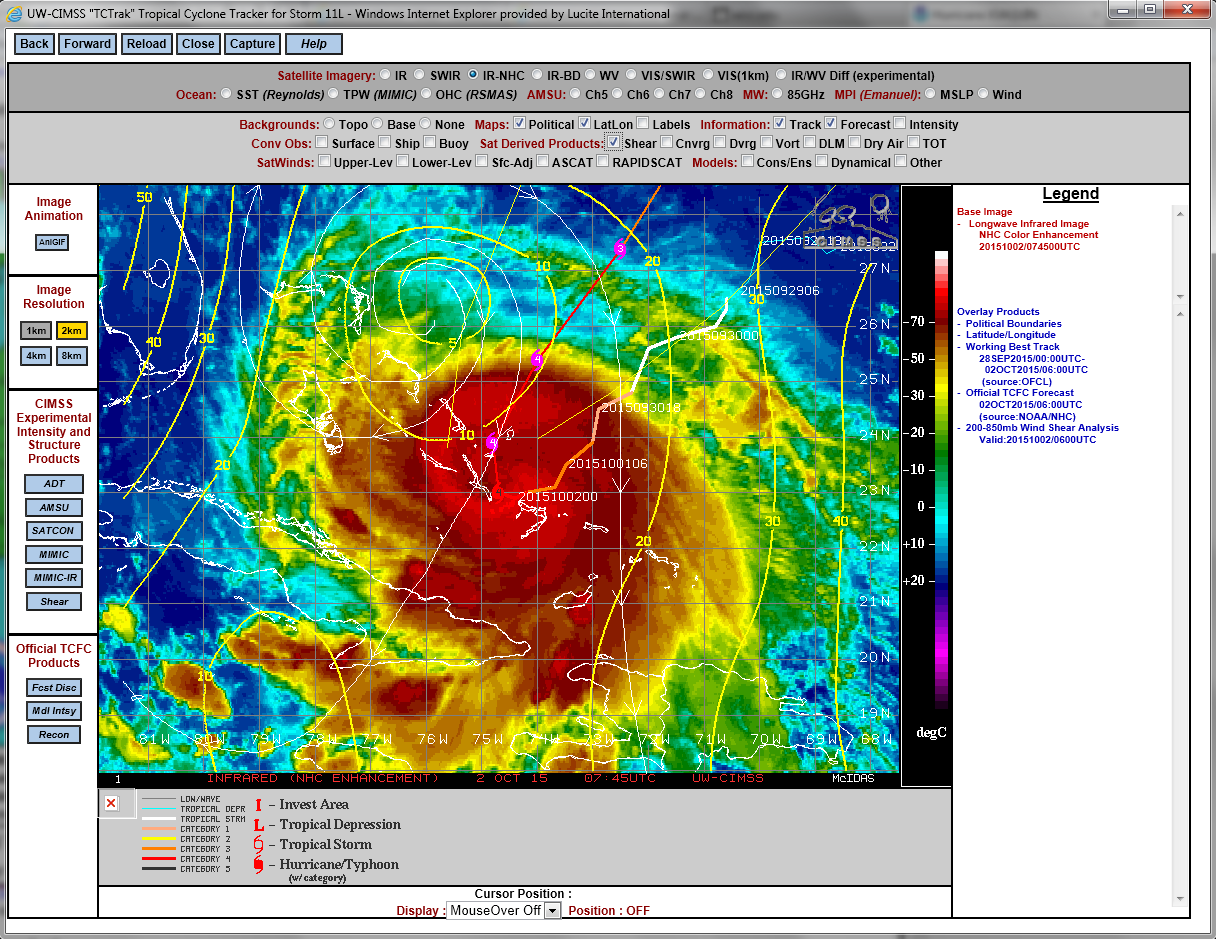This screenshot has height=939, width=1216.
Task: Open the ADT intensity product
Action: tap(54, 484)
